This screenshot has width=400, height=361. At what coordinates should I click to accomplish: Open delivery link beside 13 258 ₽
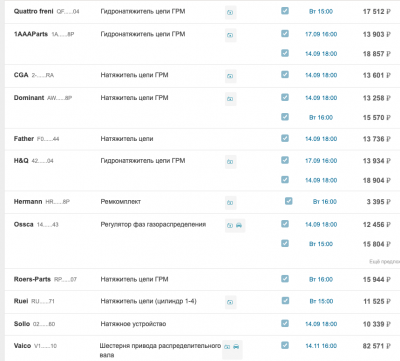321,98
